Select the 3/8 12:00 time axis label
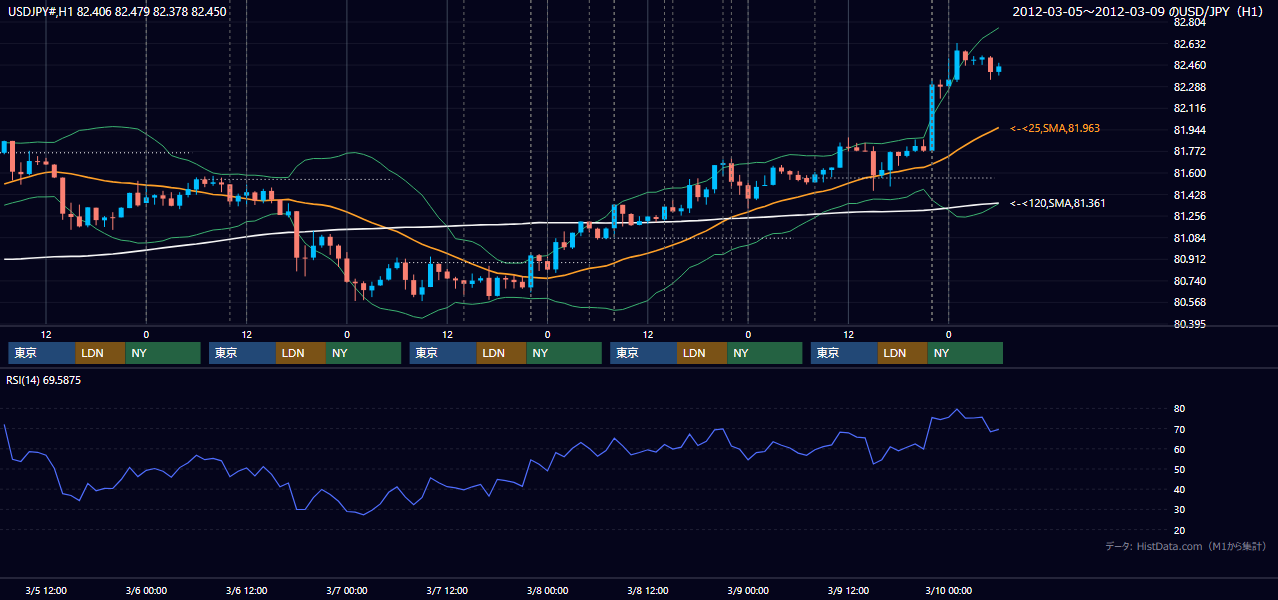 click(x=648, y=591)
